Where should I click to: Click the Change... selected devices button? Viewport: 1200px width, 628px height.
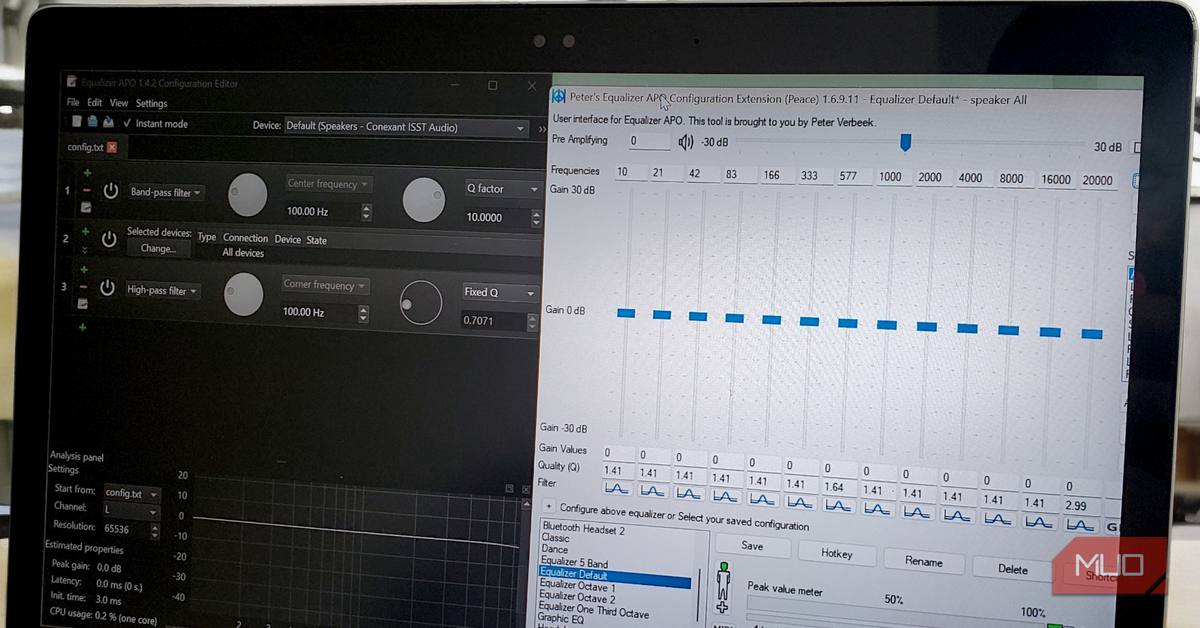158,248
